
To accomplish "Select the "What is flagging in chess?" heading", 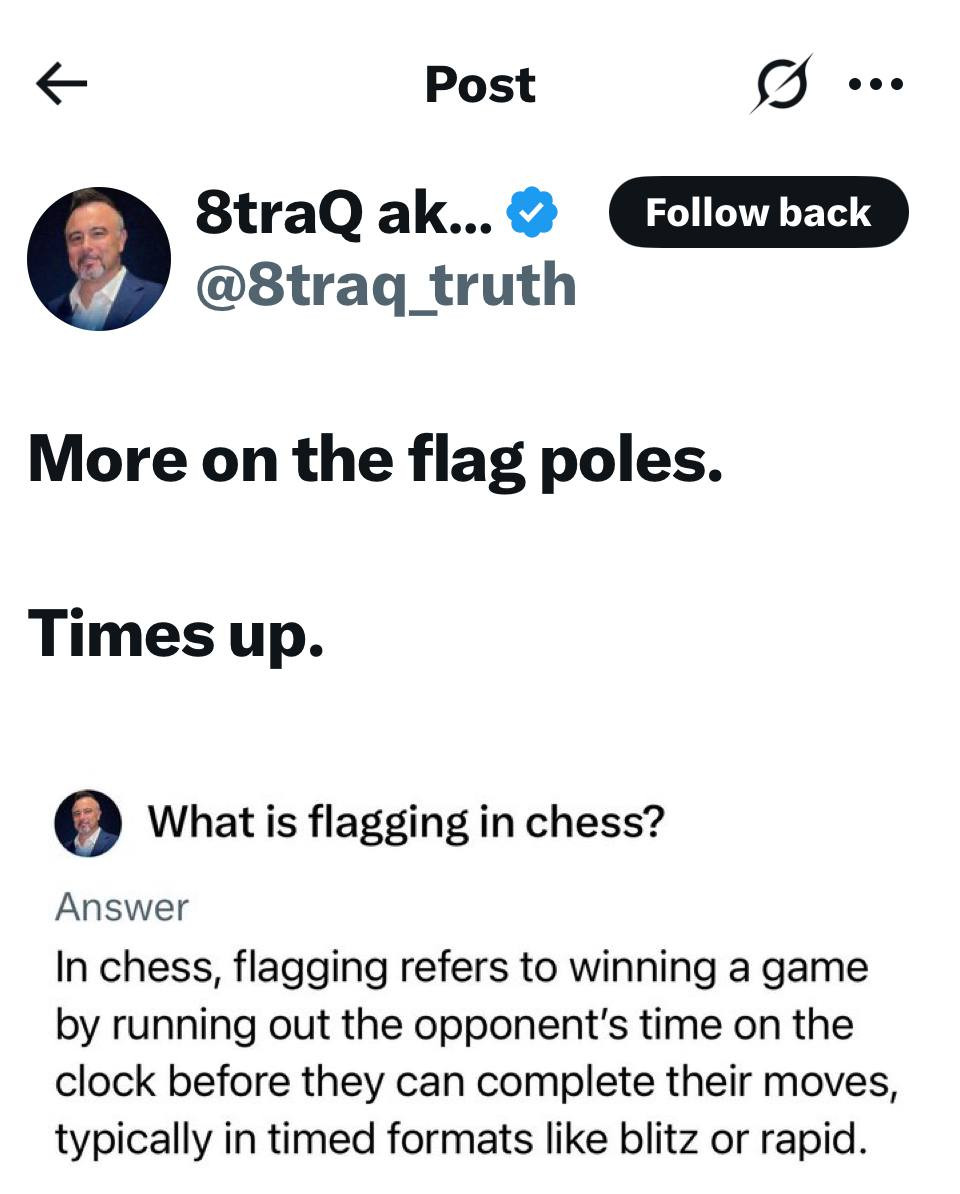I will (x=406, y=823).
